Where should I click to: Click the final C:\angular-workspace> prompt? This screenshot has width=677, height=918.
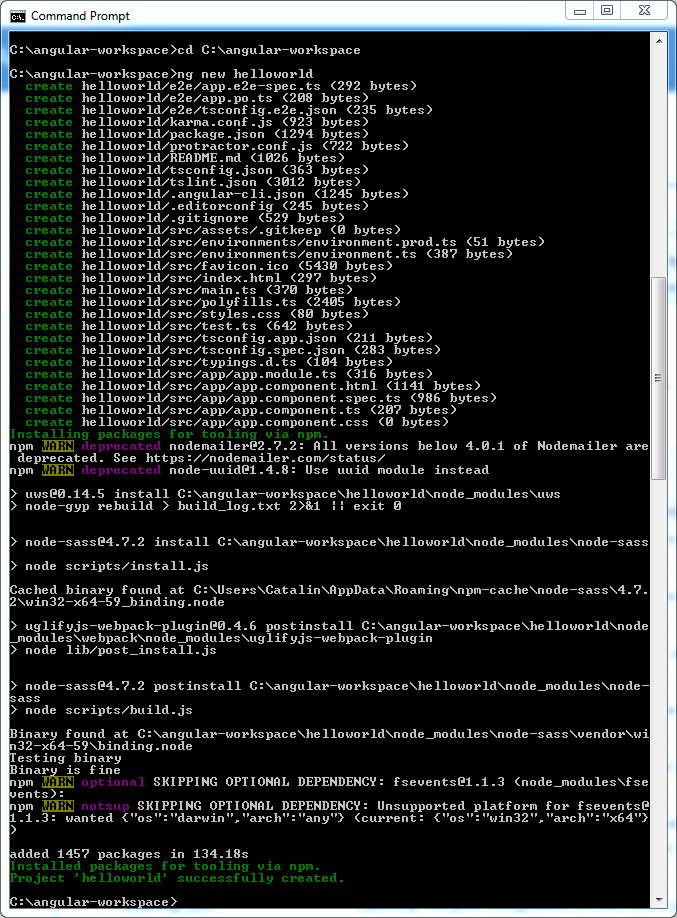click(x=93, y=902)
